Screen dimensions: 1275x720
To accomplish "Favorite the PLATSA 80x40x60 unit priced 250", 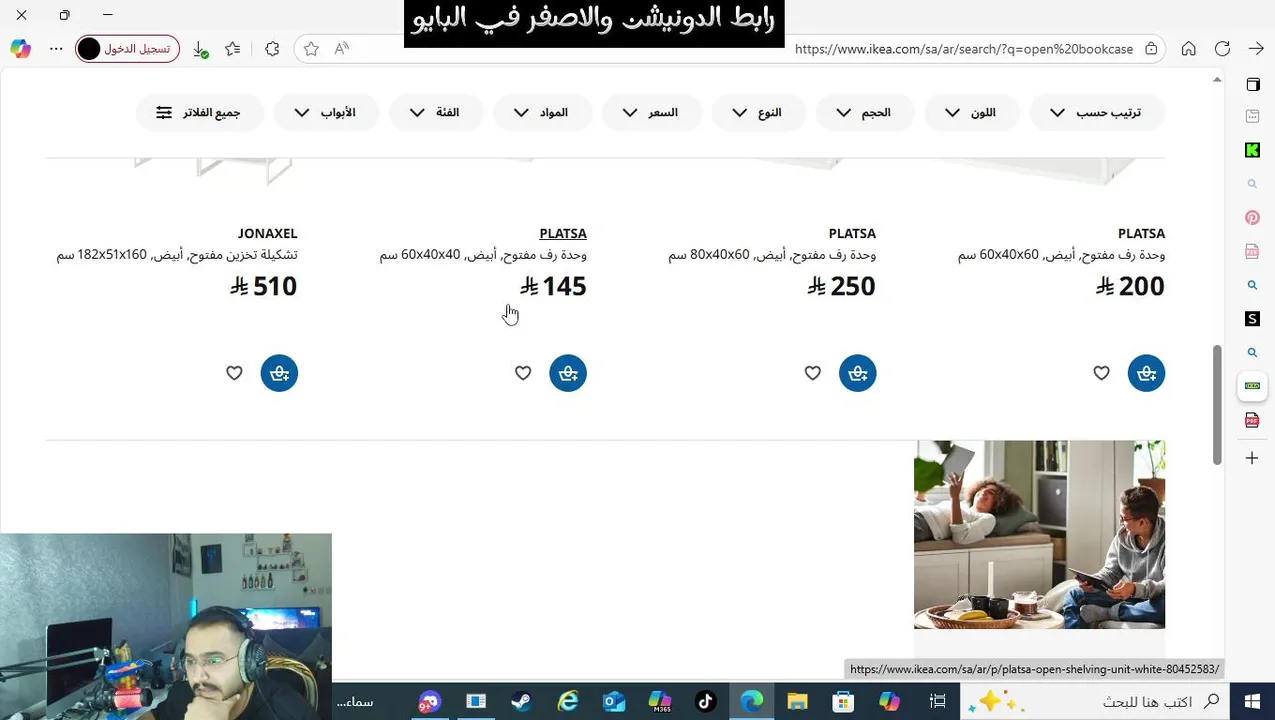I will click(812, 373).
